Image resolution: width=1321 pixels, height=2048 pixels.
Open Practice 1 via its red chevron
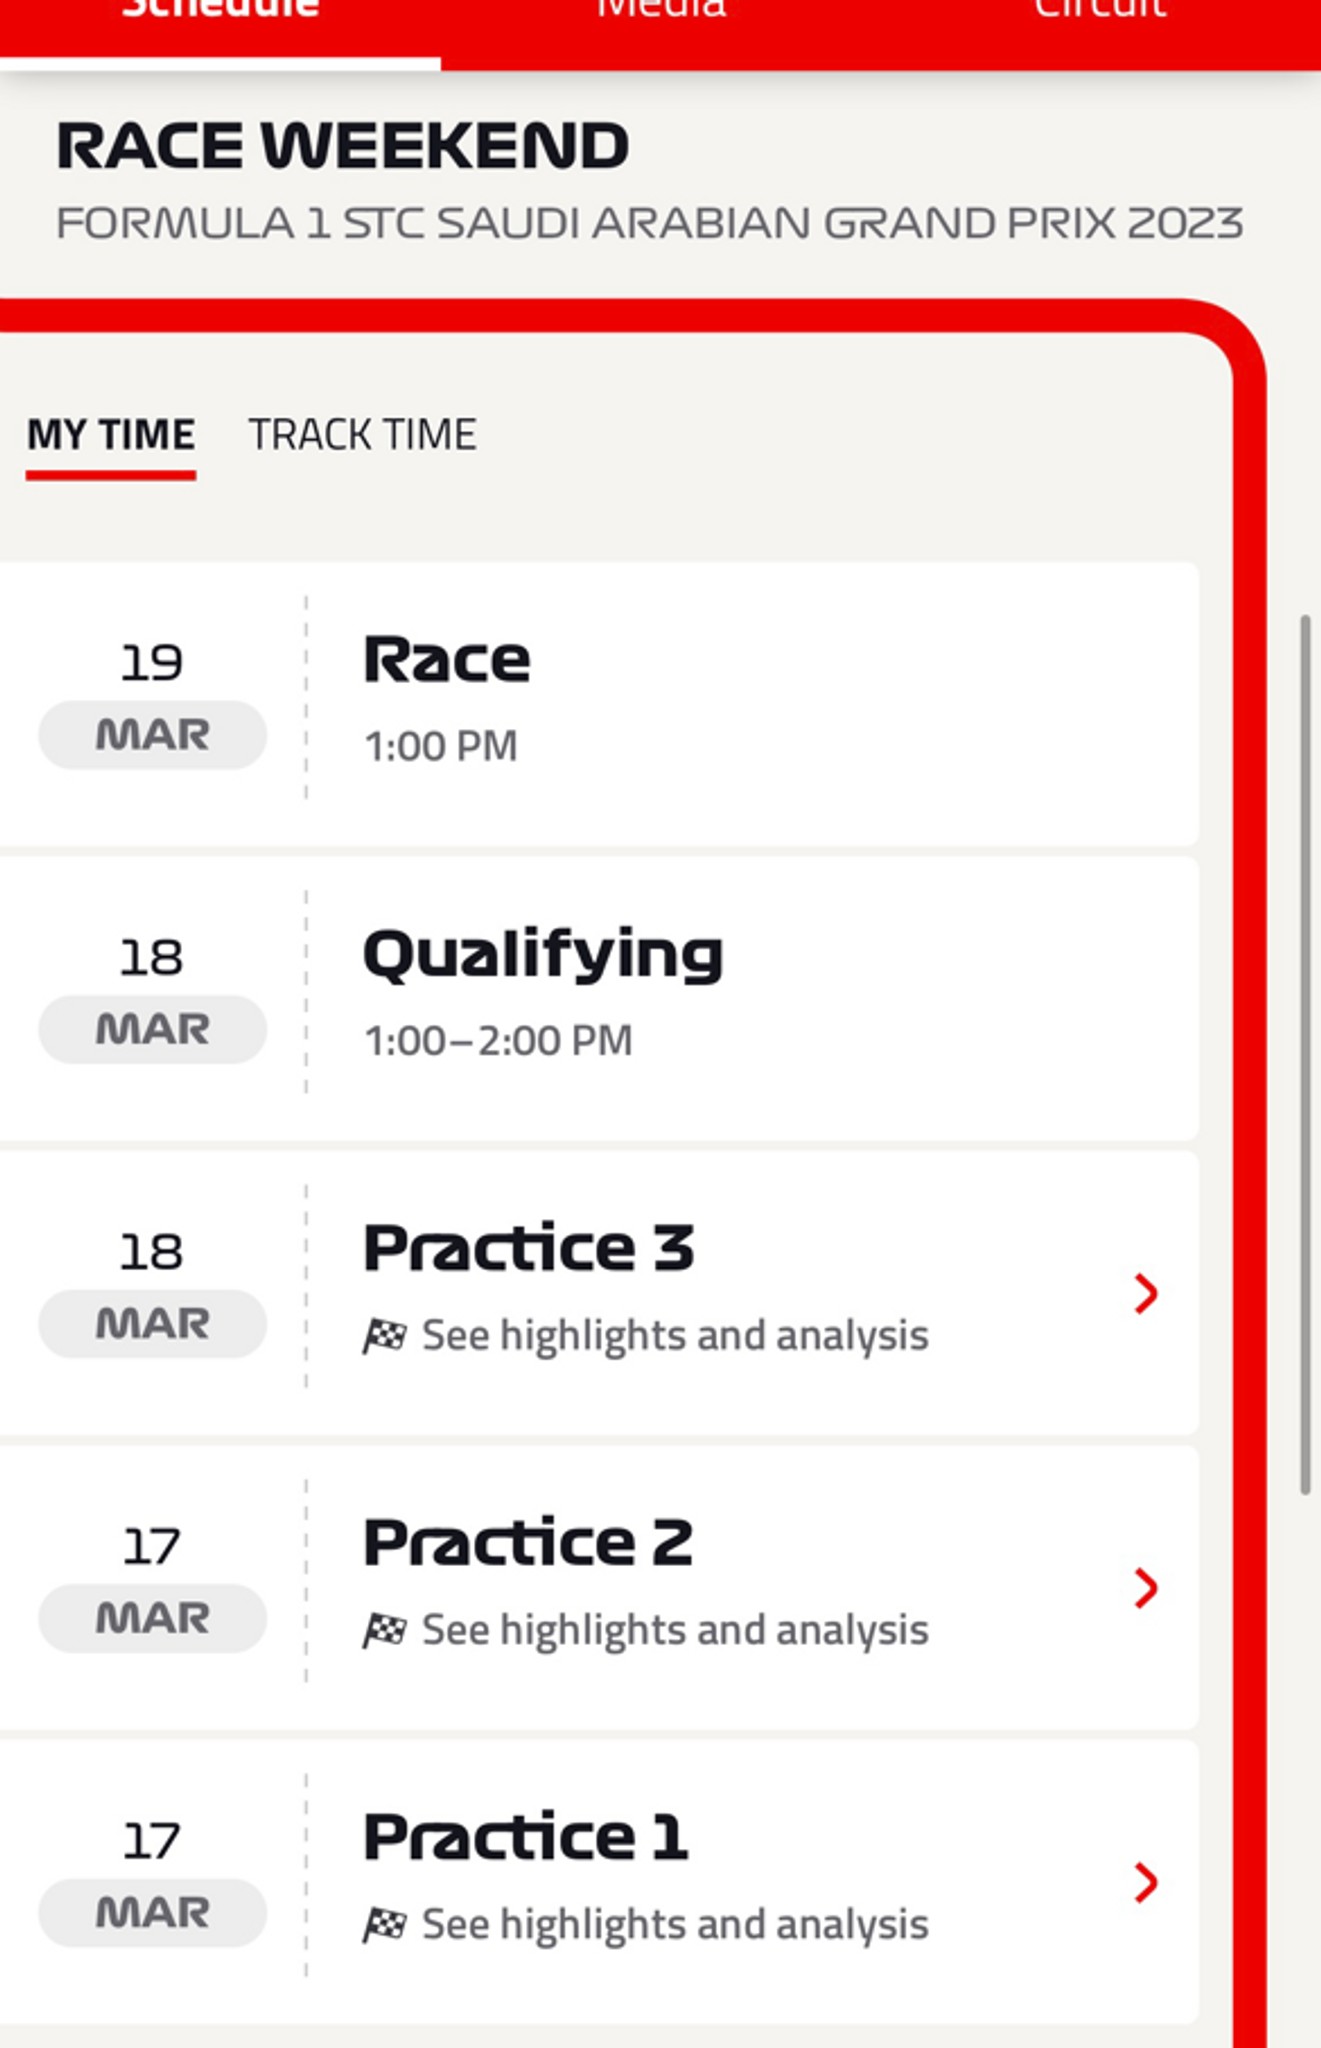[1146, 1882]
